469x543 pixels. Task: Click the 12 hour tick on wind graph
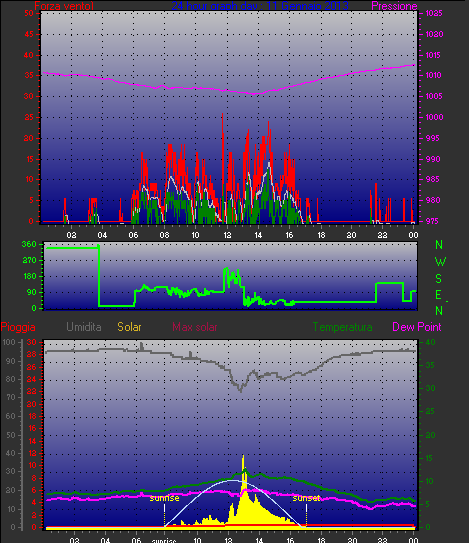(x=227, y=235)
